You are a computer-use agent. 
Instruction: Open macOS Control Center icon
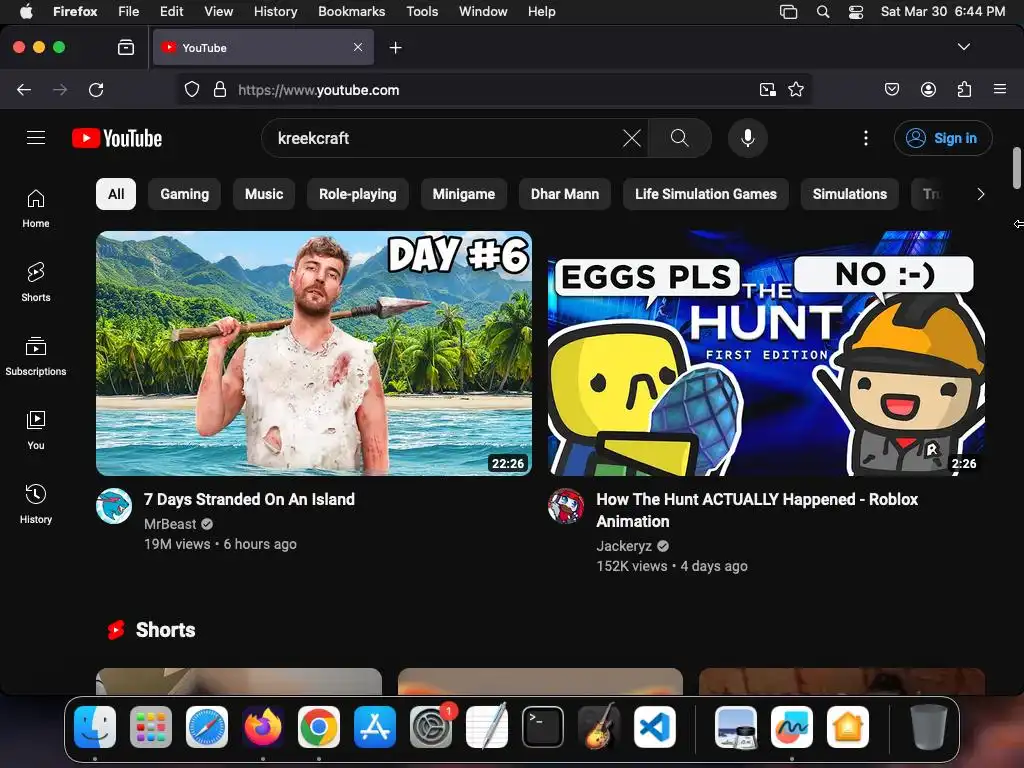tap(856, 12)
